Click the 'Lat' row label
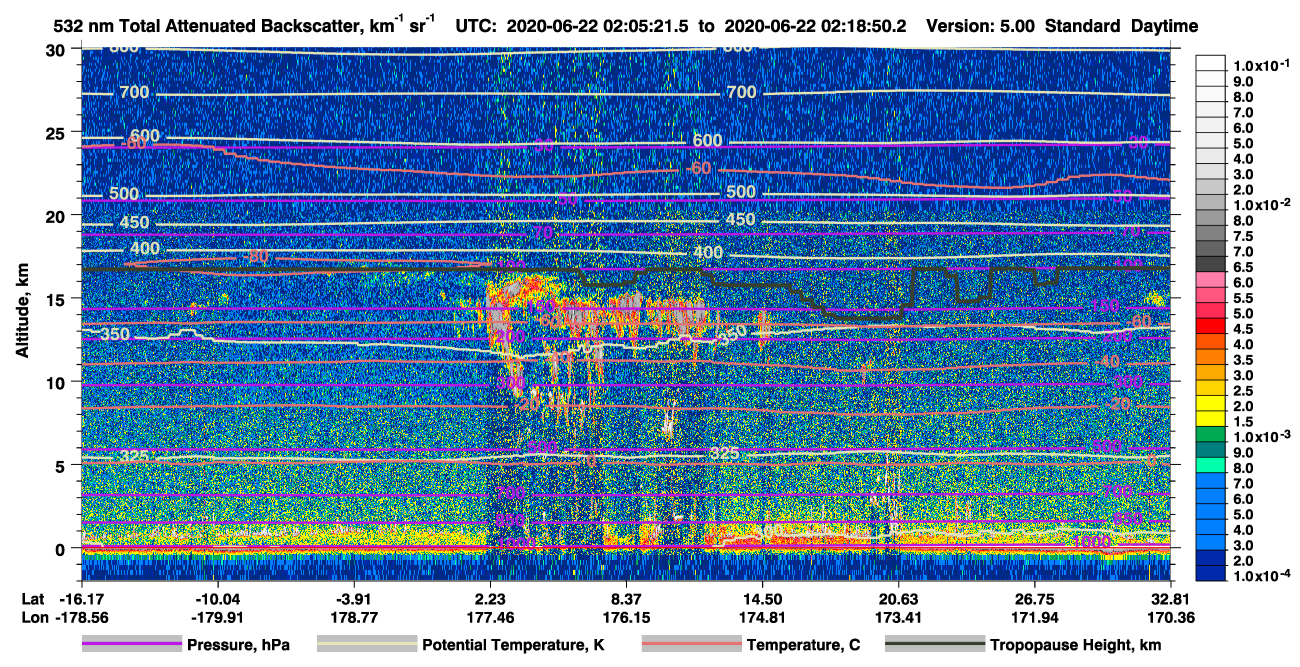 [33, 598]
